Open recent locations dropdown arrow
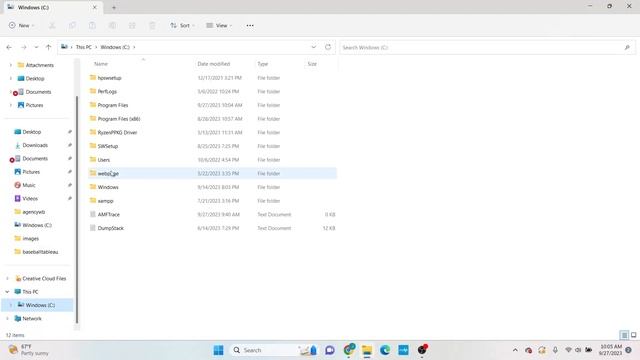Viewport: 640px width, 360px height. pyautogui.click(x=36, y=47)
